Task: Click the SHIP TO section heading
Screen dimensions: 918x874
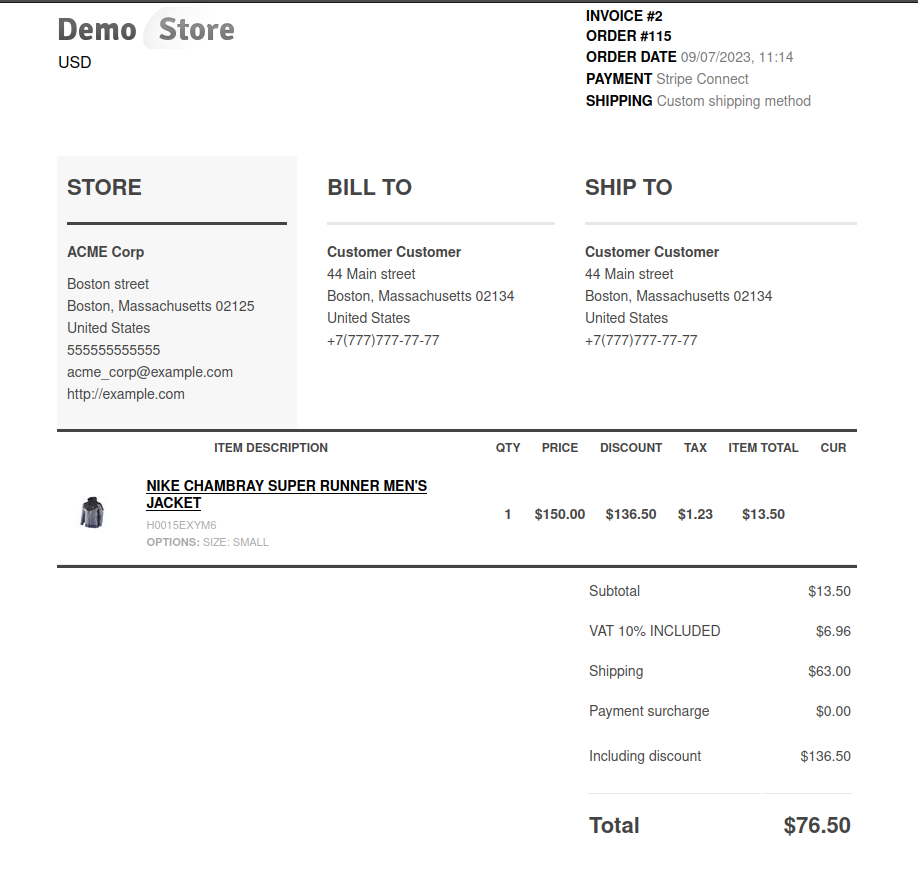Action: point(628,187)
